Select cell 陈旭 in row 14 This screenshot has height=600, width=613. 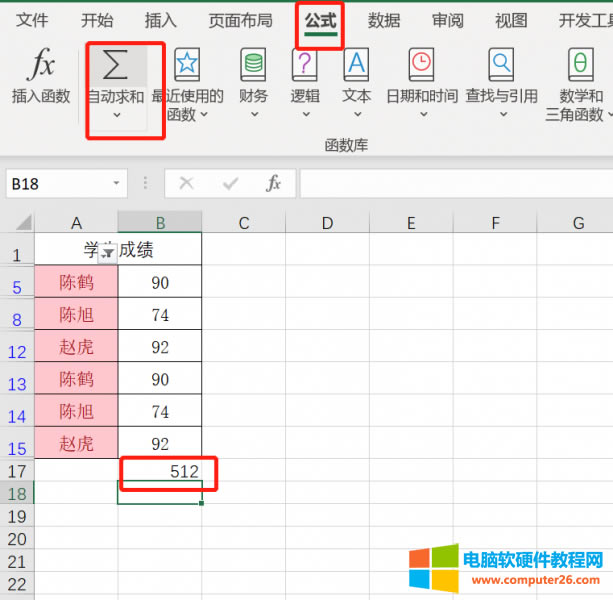(x=76, y=411)
